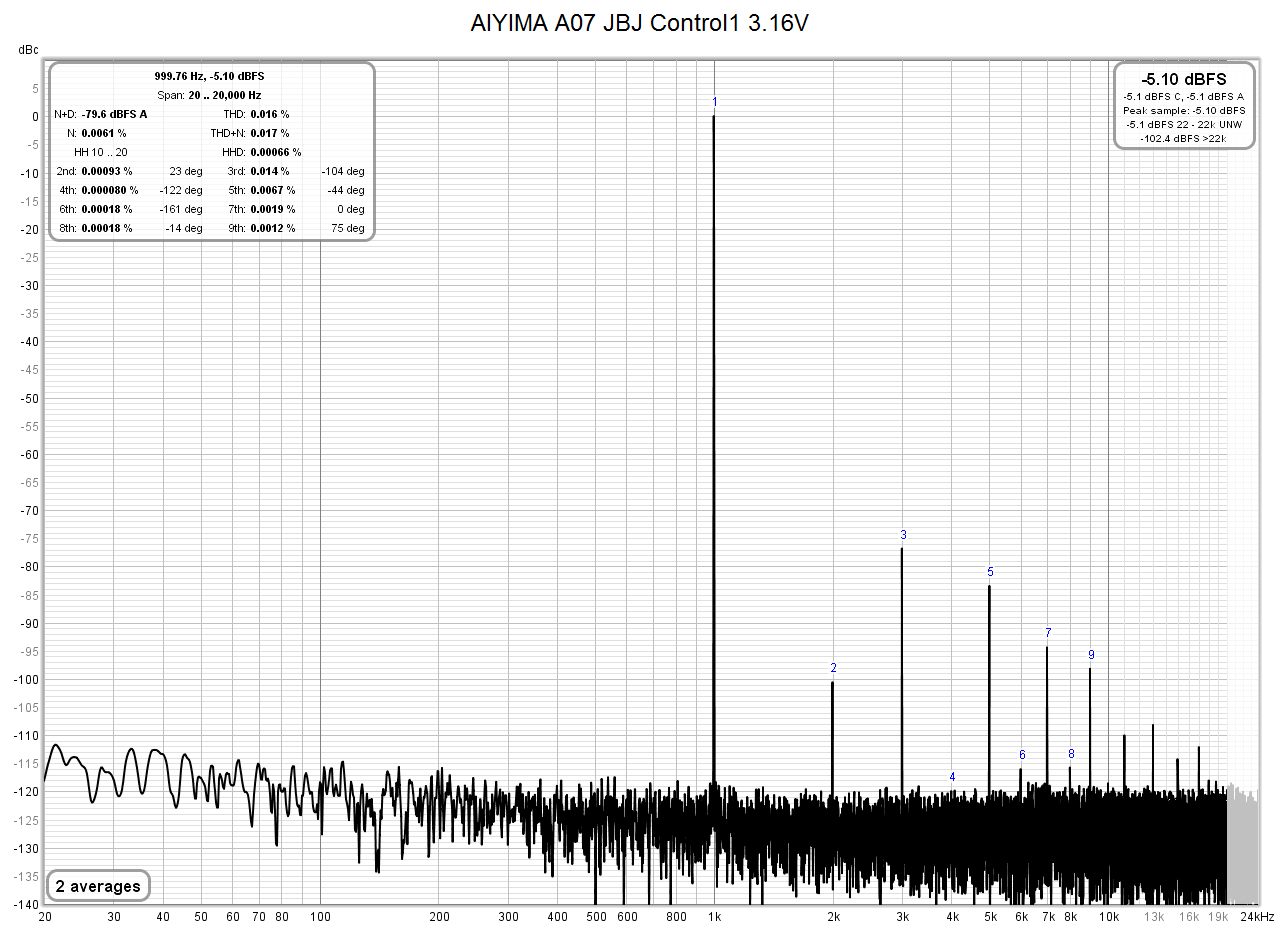Select the -5.1 dBFS C, -5.1 dBFS A line
1280x928 pixels.
[x=1184, y=97]
